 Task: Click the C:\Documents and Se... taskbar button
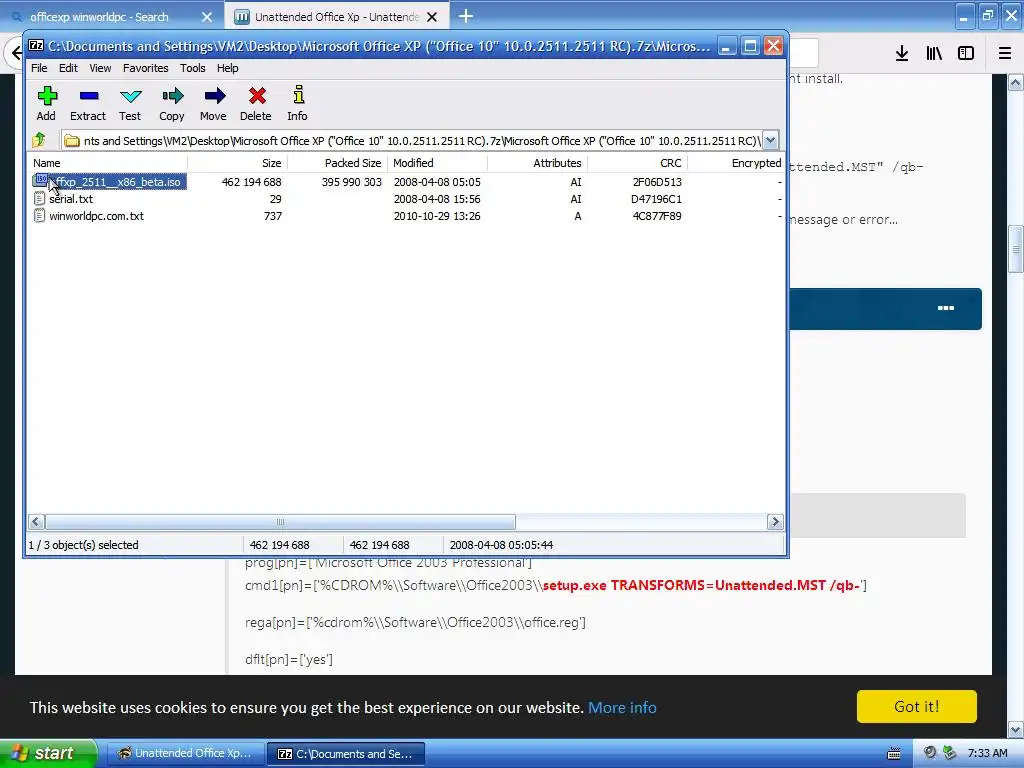tap(346, 754)
